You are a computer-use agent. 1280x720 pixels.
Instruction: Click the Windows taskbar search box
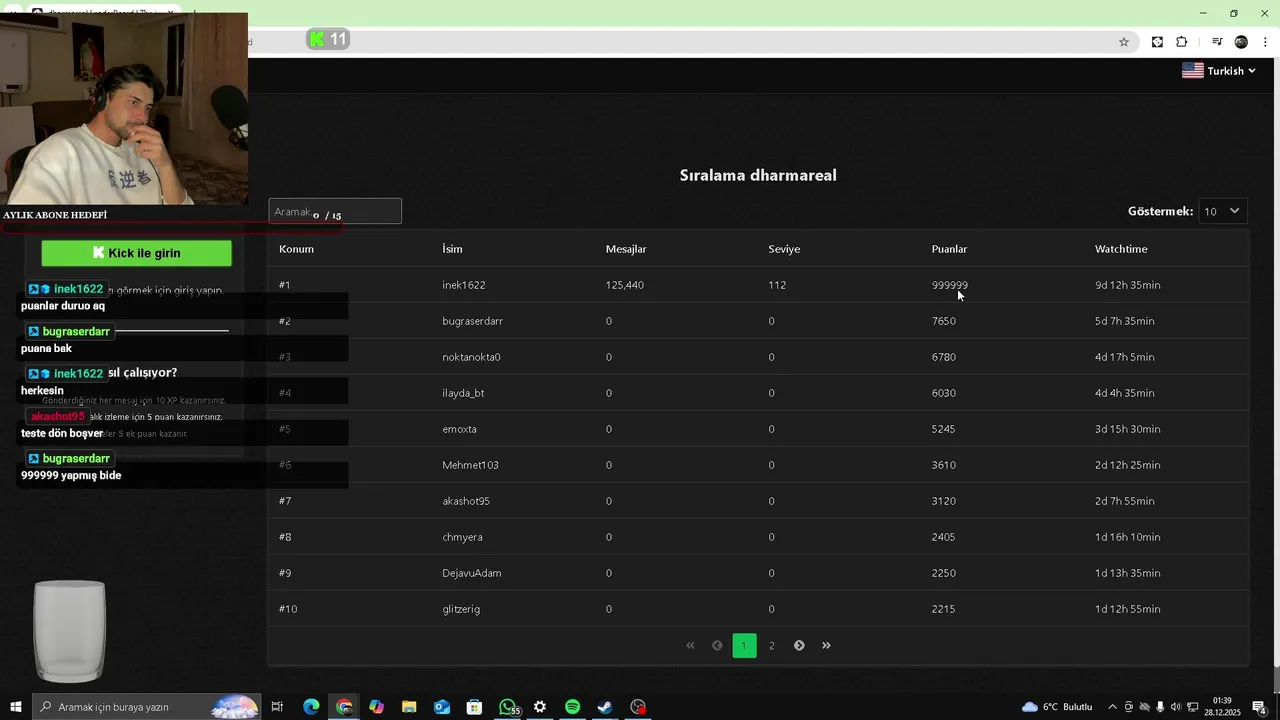147,707
